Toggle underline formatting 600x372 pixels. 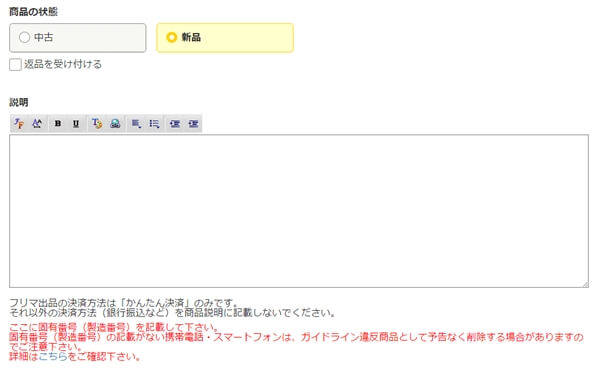pos(76,124)
